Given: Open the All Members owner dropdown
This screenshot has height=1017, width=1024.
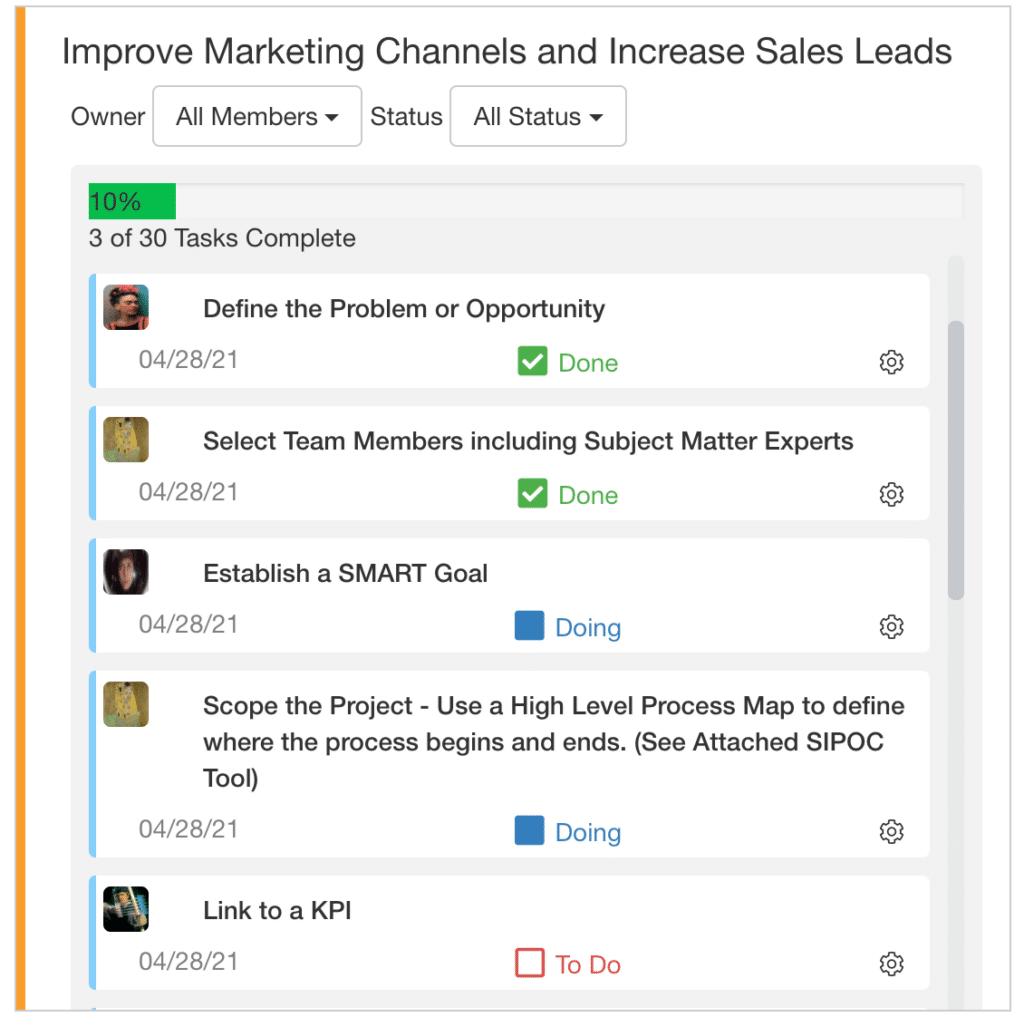Looking at the screenshot, I should click(257, 117).
